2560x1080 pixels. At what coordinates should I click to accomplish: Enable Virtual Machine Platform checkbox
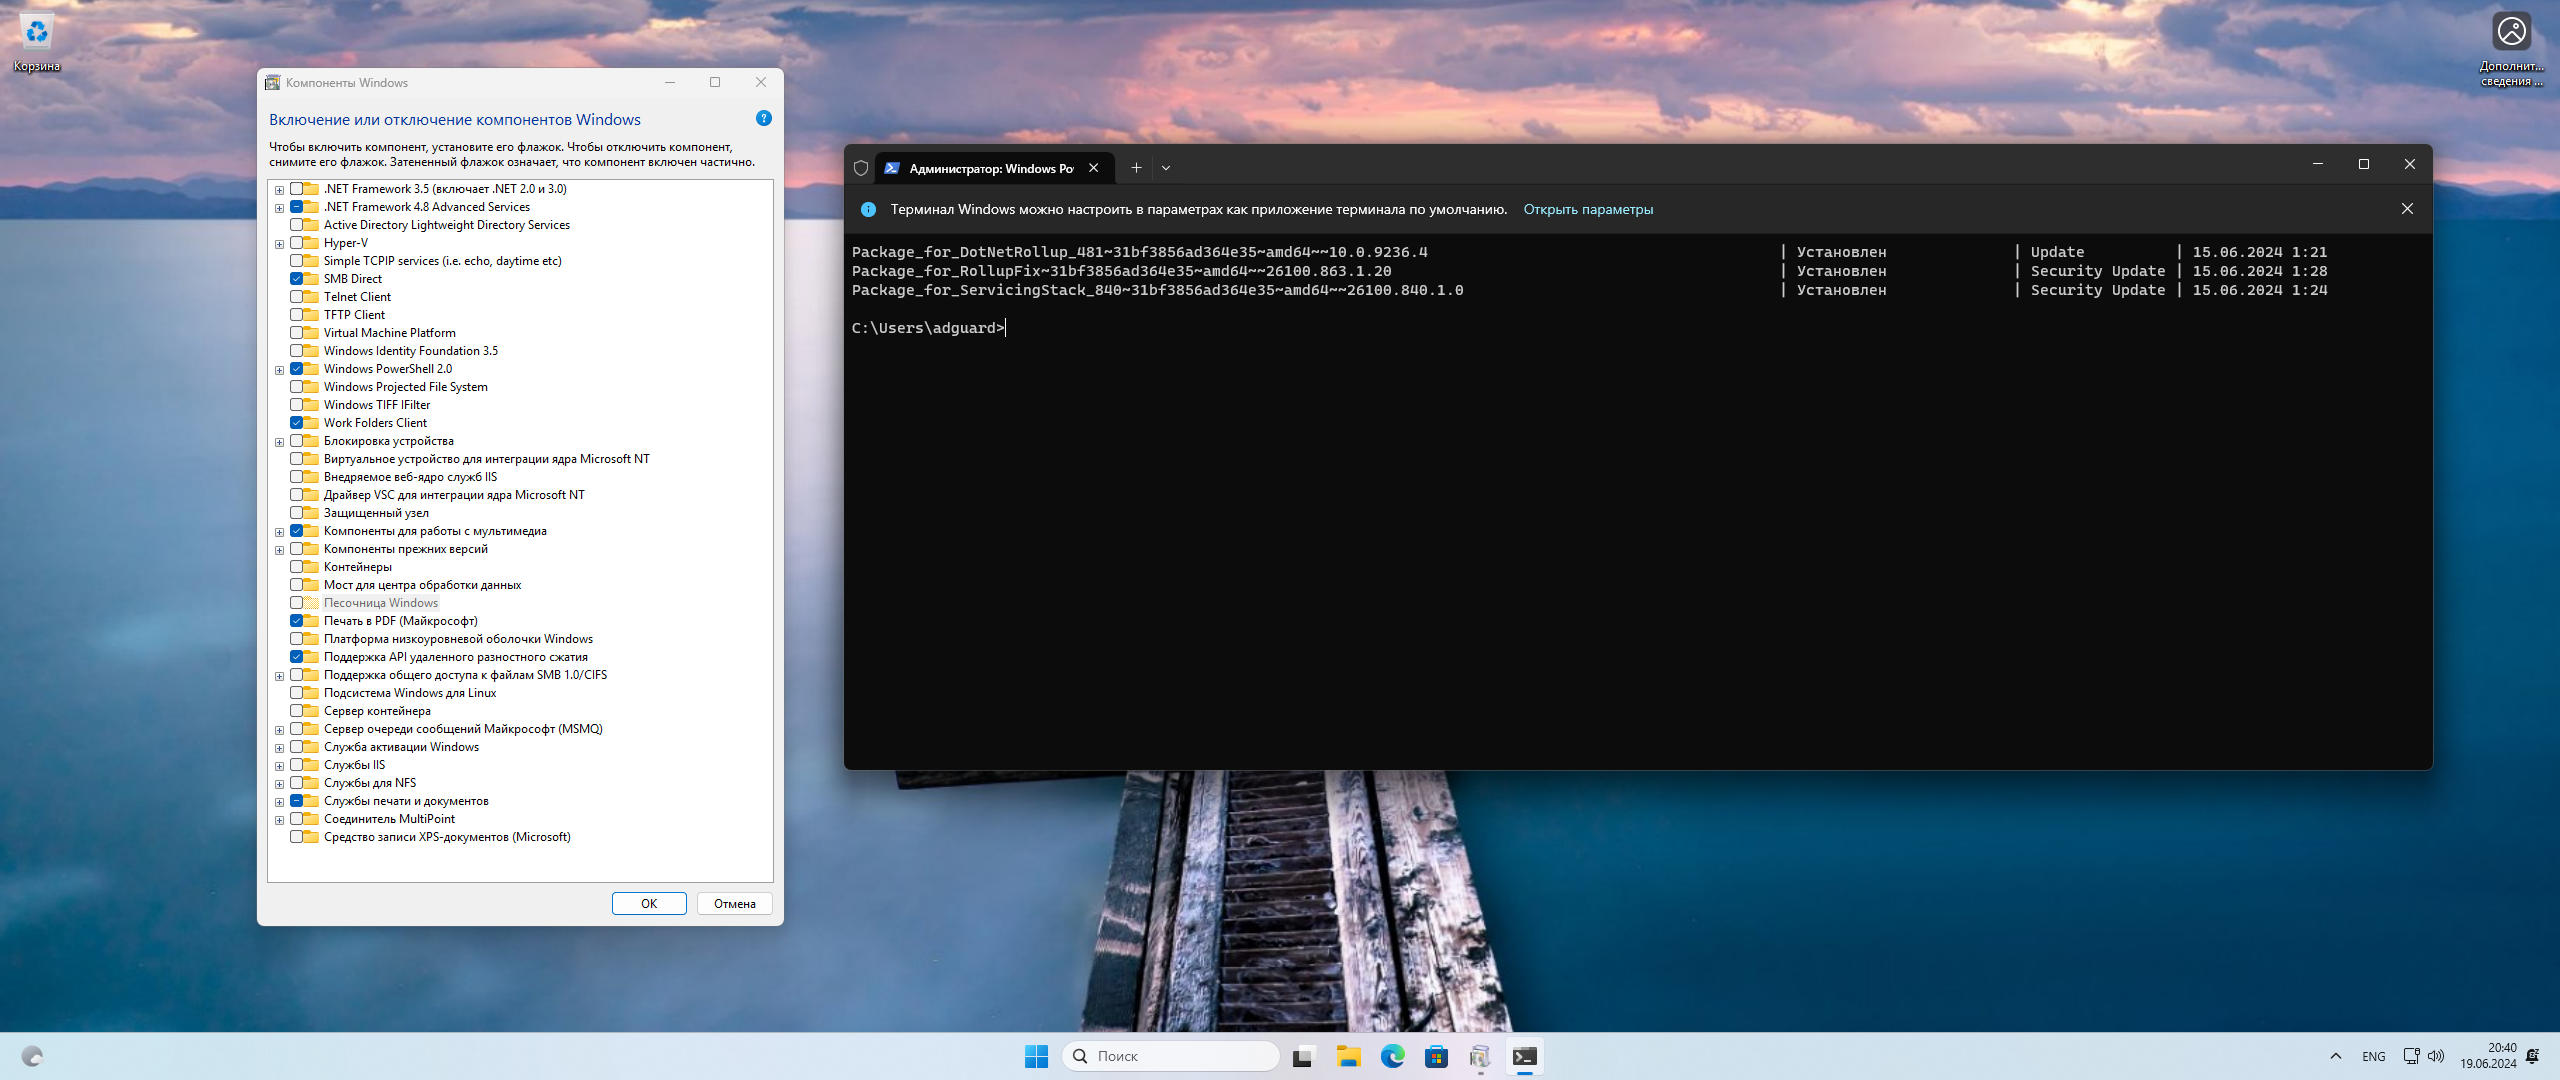pos(297,333)
